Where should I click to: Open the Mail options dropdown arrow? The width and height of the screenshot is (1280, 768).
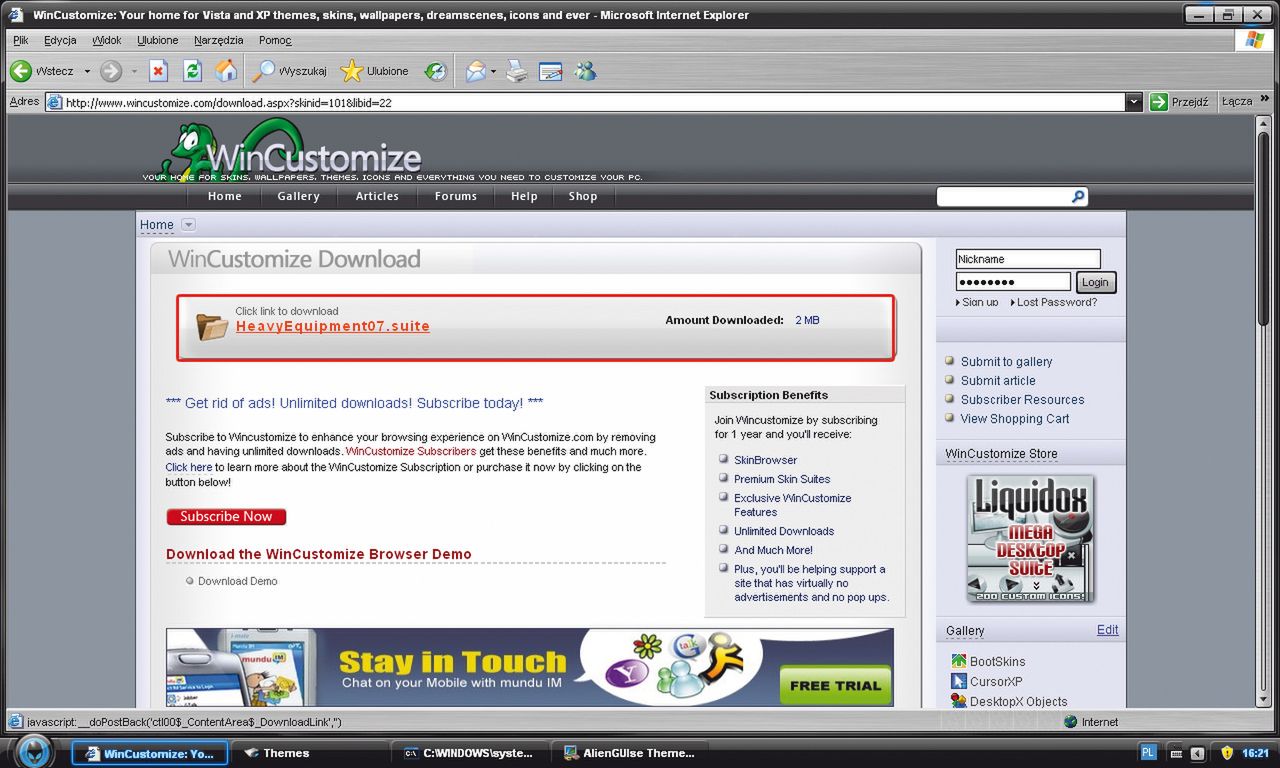pyautogui.click(x=493, y=72)
